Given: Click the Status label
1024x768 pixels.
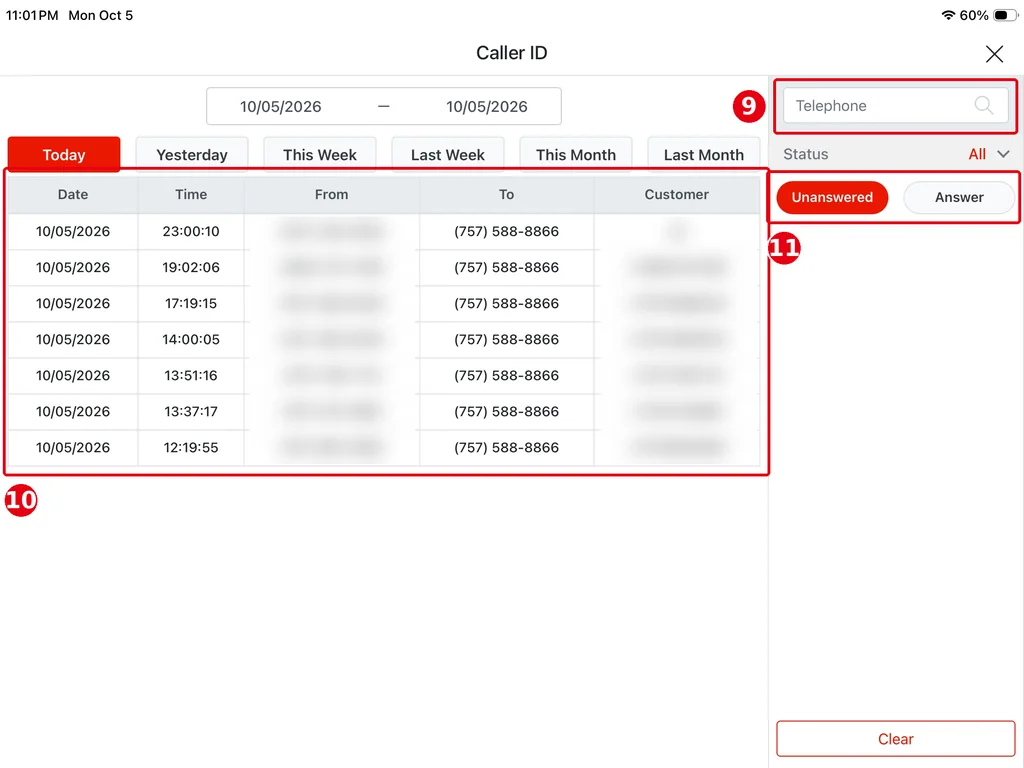Looking at the screenshot, I should click(805, 154).
